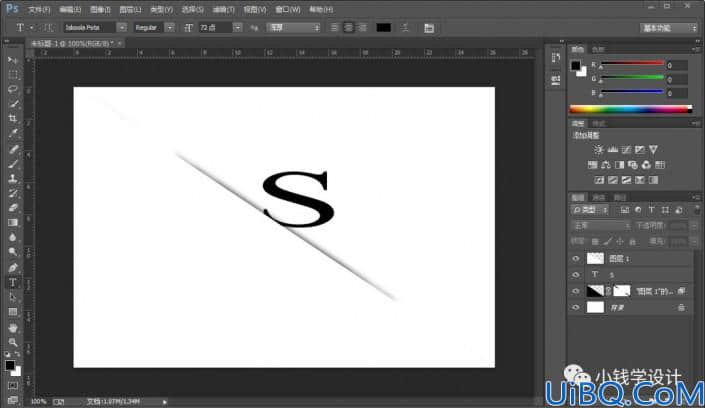The image size is (705, 408).
Task: Open the layer filter type dropdown
Action: click(590, 210)
